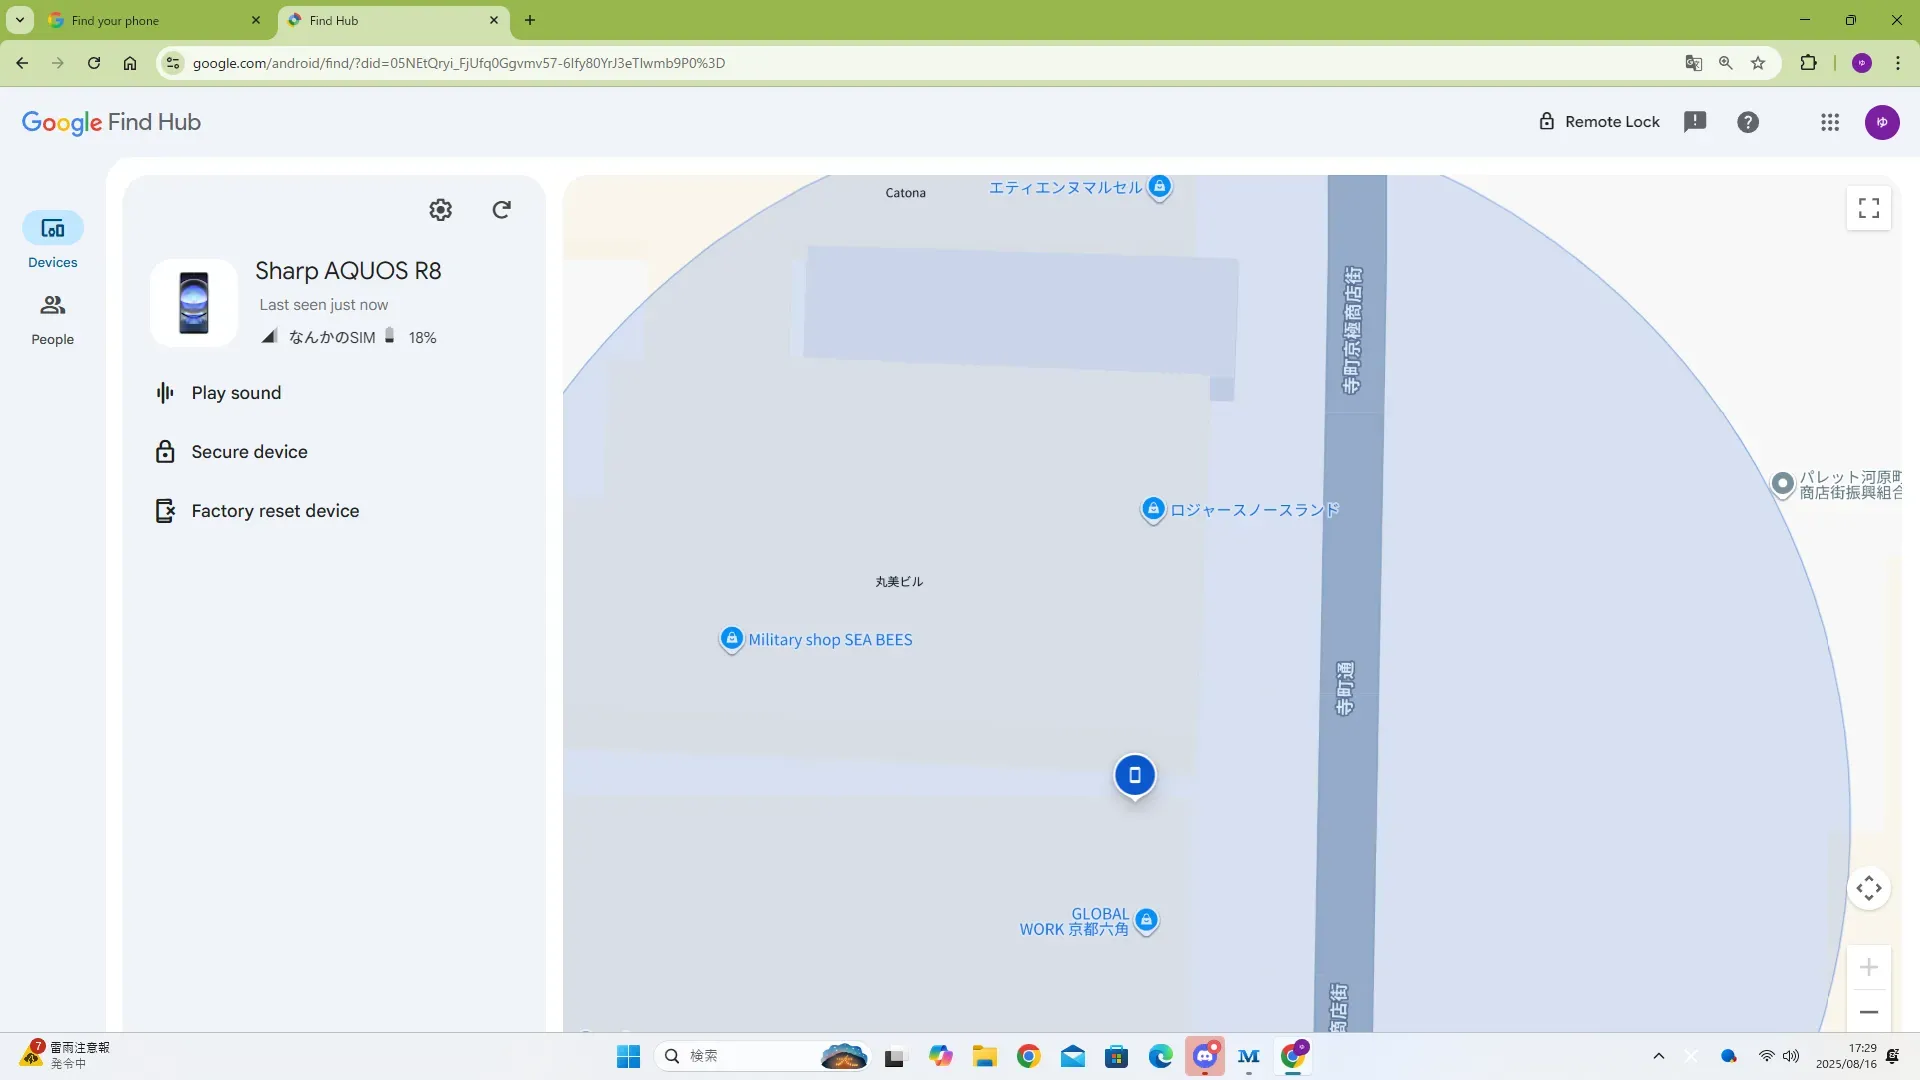Screen dimensions: 1920x1080
Task: Select the Devices sidebar tab
Action: 52,240
